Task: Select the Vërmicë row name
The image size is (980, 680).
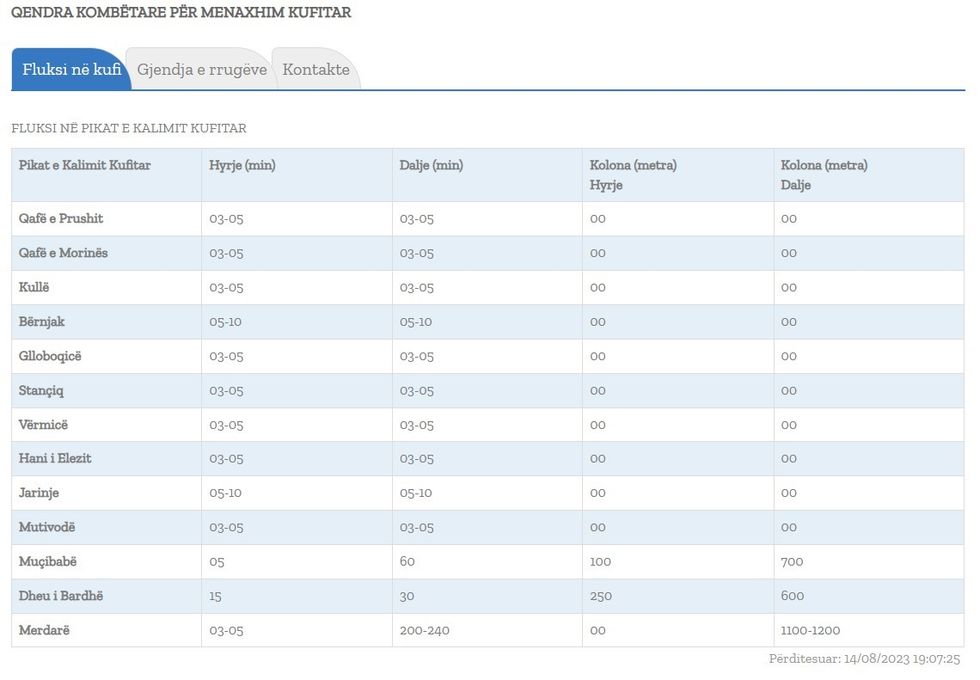Action: (43, 425)
